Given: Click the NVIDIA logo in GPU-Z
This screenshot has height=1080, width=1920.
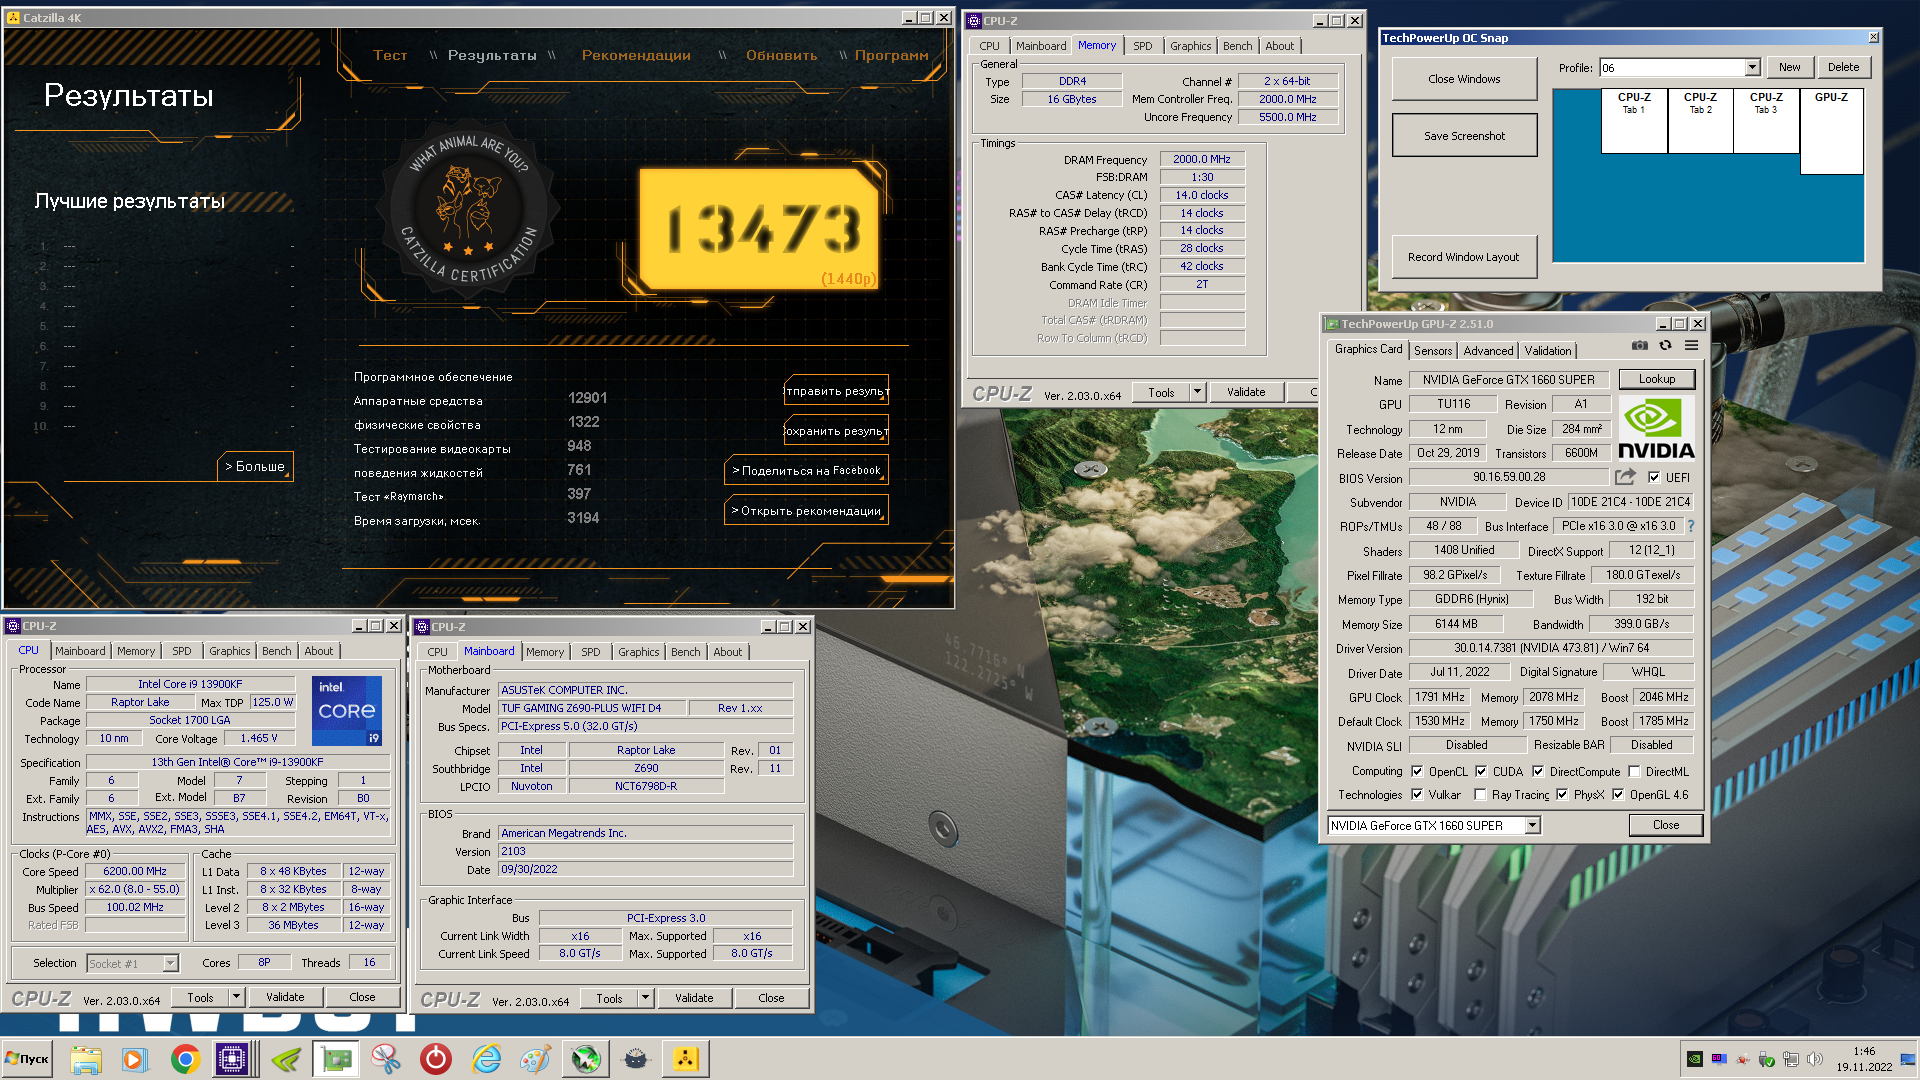Looking at the screenshot, I should (1656, 429).
